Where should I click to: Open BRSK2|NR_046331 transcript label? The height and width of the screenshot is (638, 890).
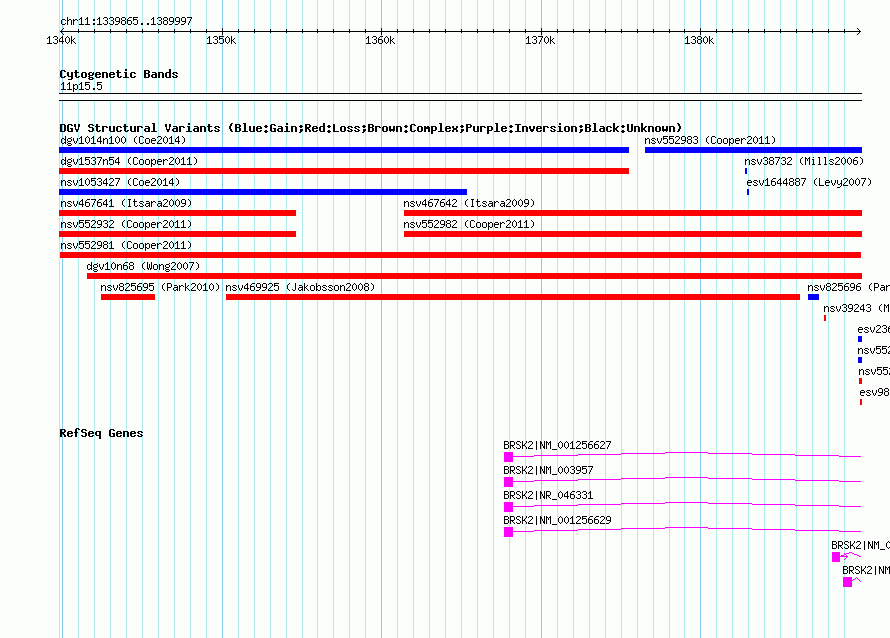tap(548, 496)
